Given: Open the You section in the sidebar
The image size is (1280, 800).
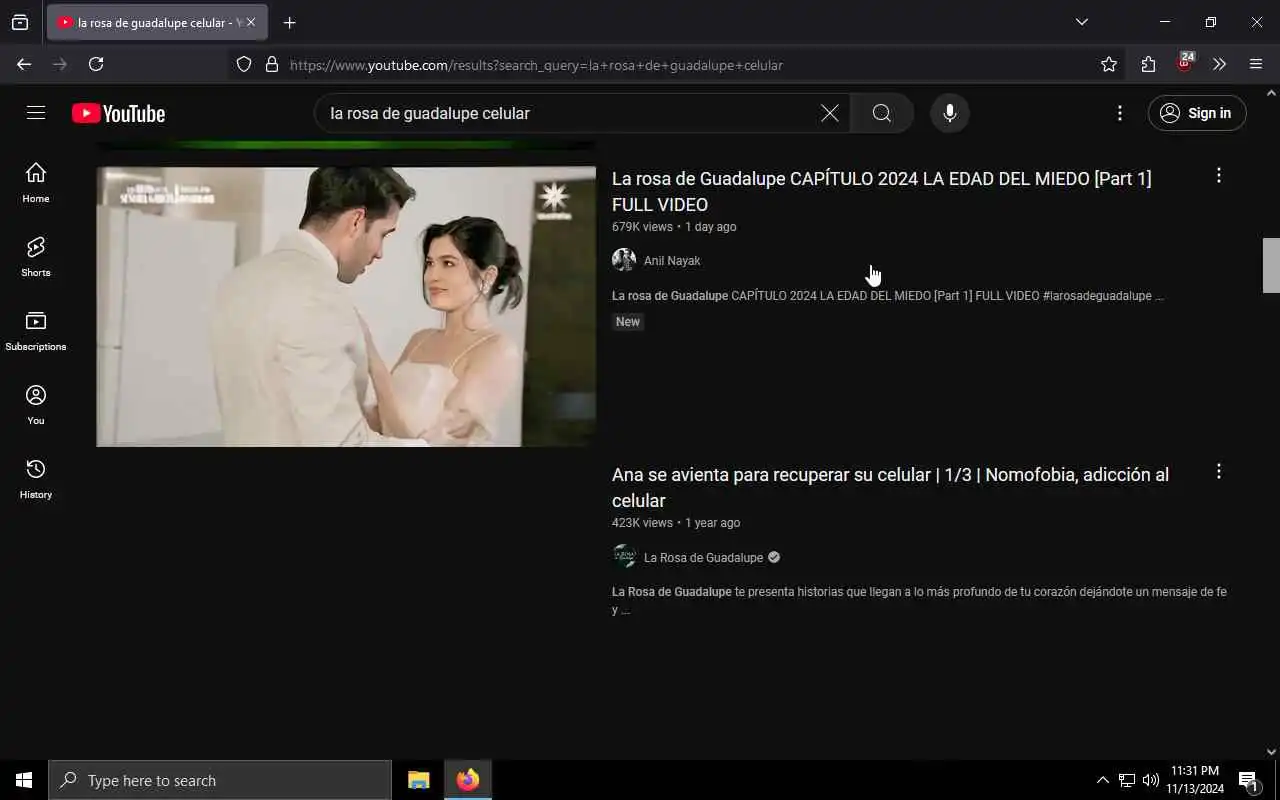Looking at the screenshot, I should click(x=36, y=405).
